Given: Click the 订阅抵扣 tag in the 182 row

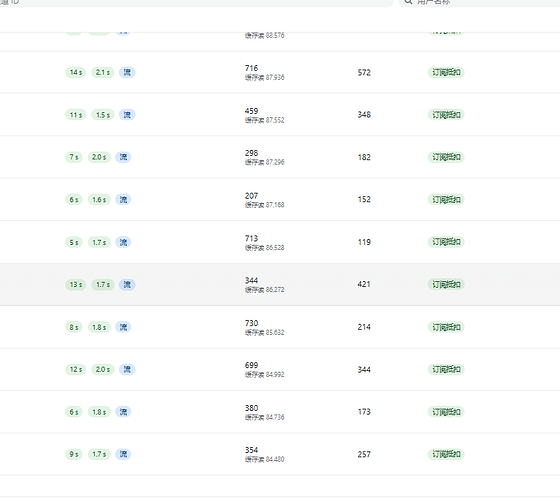Looking at the screenshot, I should coord(446,157).
